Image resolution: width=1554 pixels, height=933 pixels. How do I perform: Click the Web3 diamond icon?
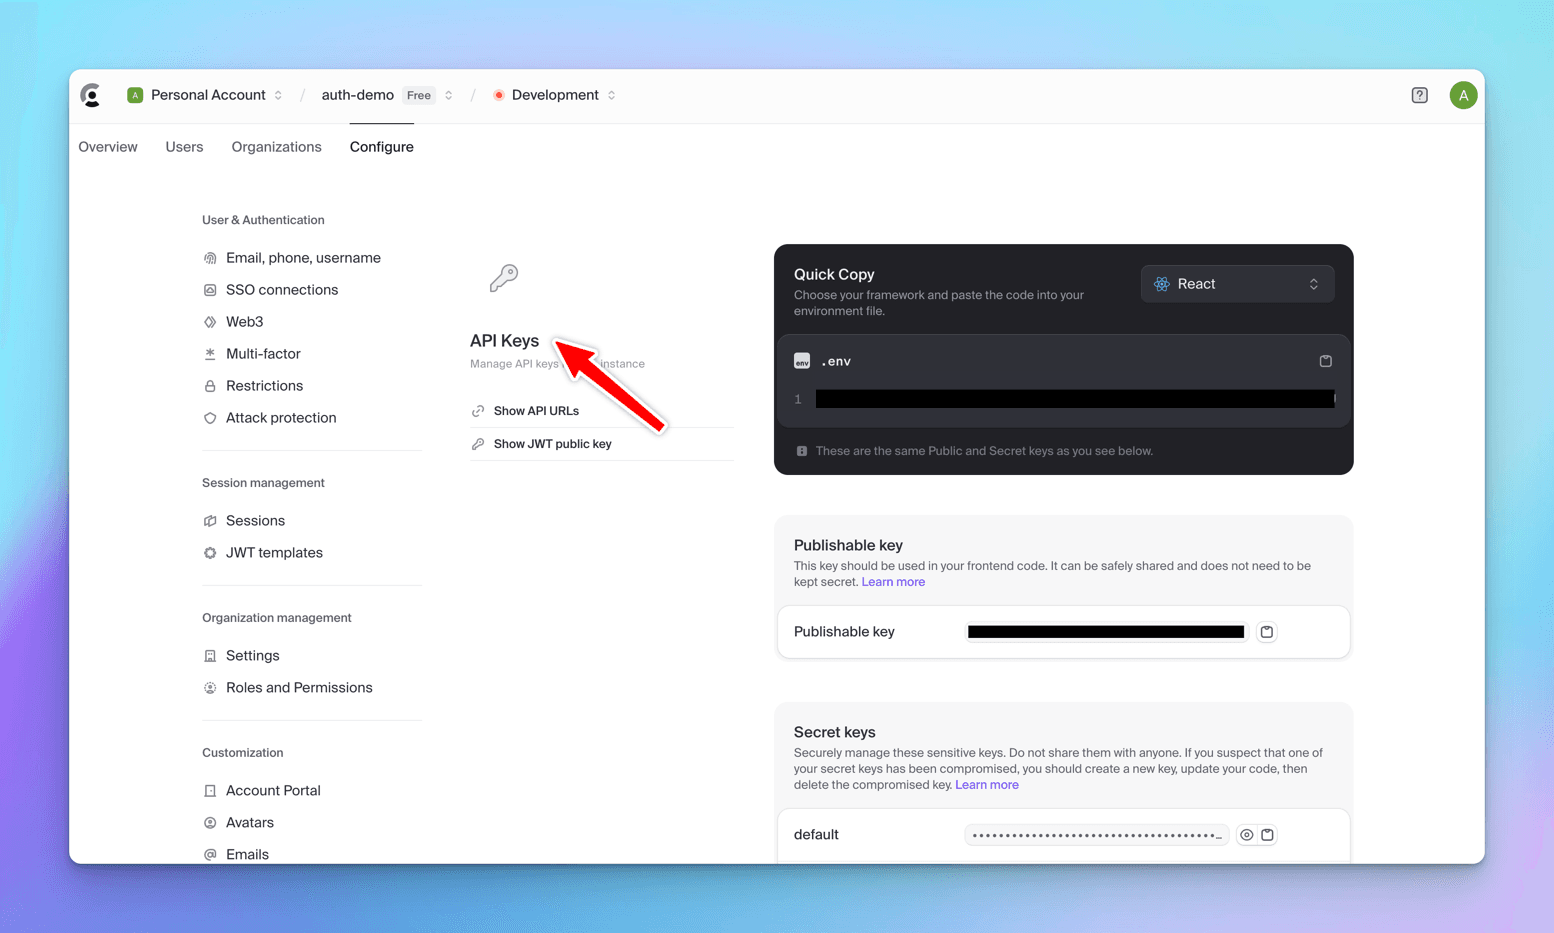[210, 322]
